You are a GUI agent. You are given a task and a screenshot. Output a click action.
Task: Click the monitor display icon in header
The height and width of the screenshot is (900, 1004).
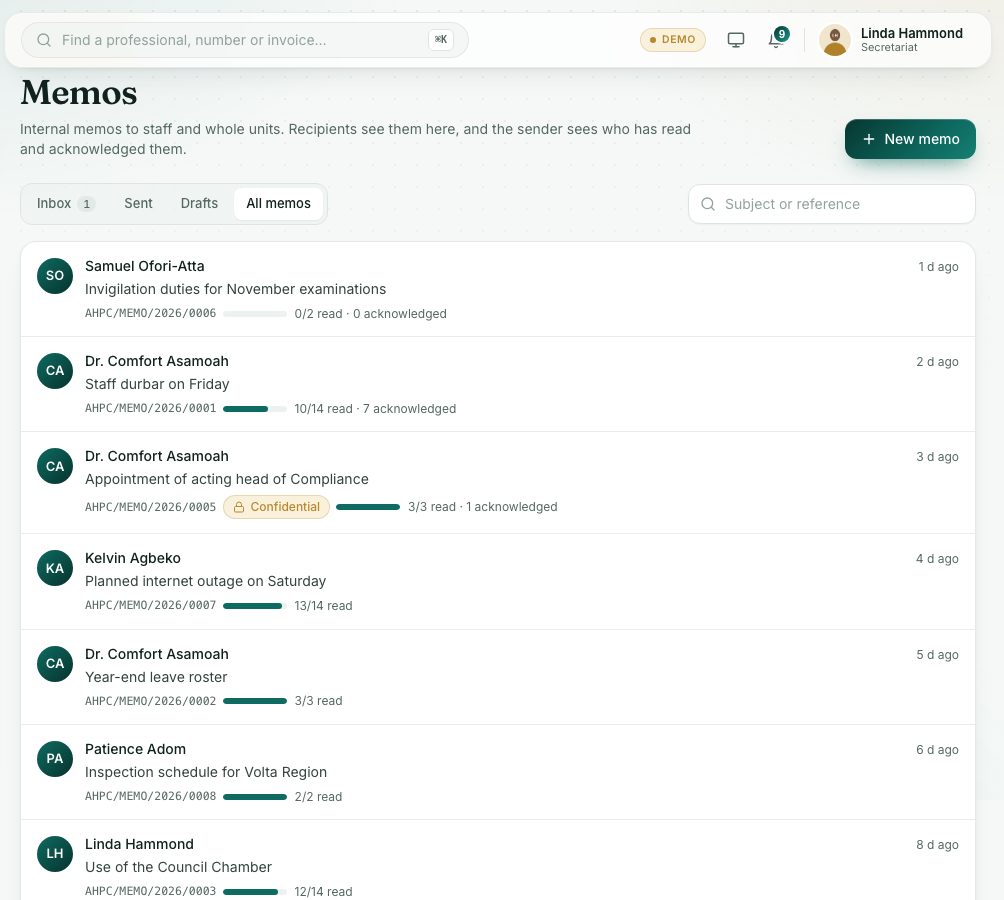click(736, 40)
